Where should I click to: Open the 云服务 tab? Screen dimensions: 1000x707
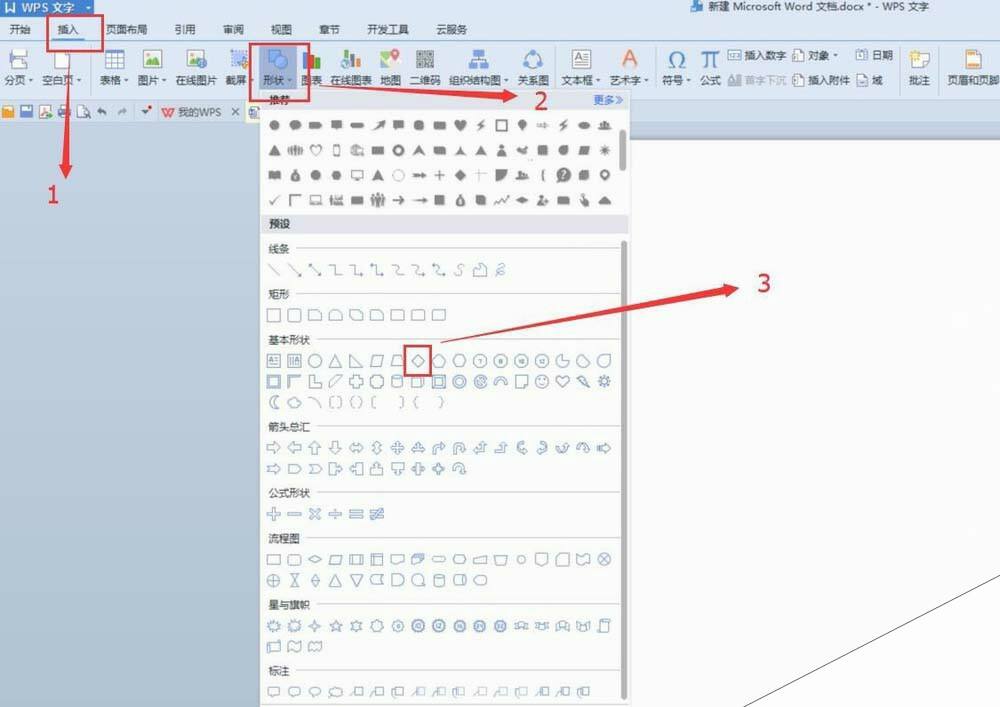[452, 29]
